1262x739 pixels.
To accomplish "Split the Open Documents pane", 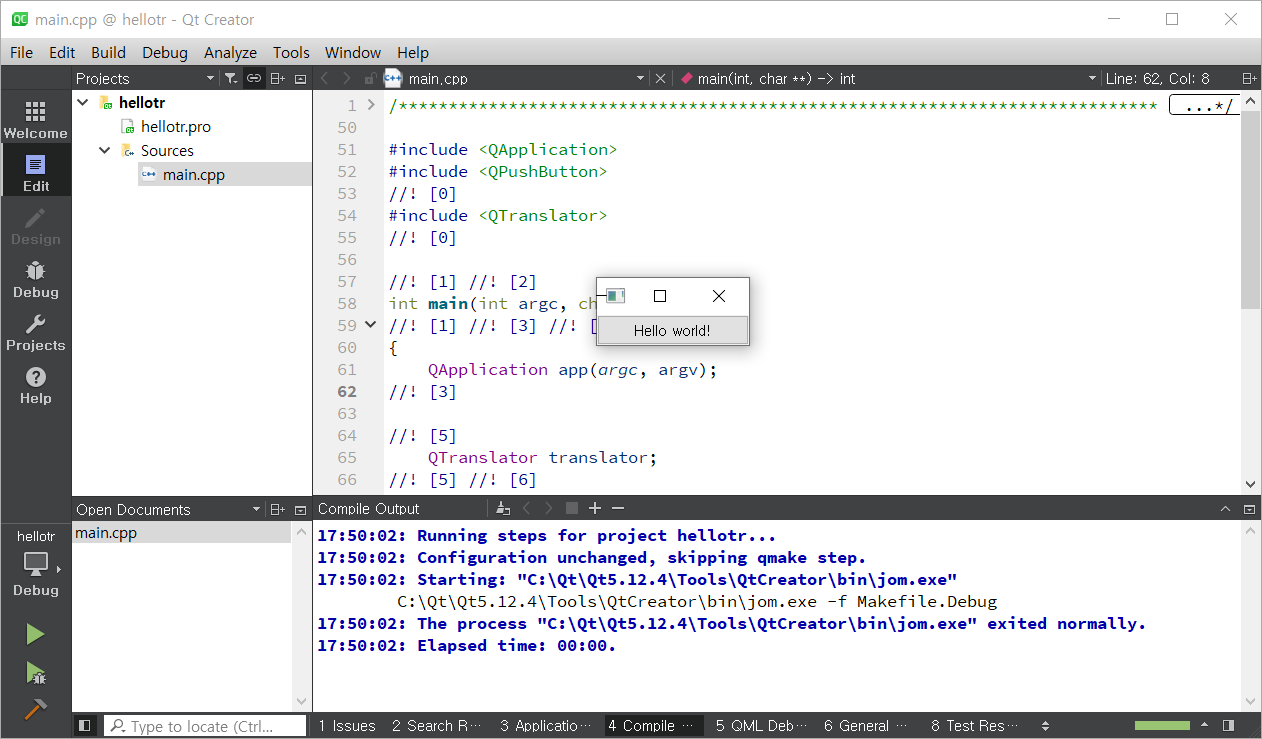I will [278, 509].
